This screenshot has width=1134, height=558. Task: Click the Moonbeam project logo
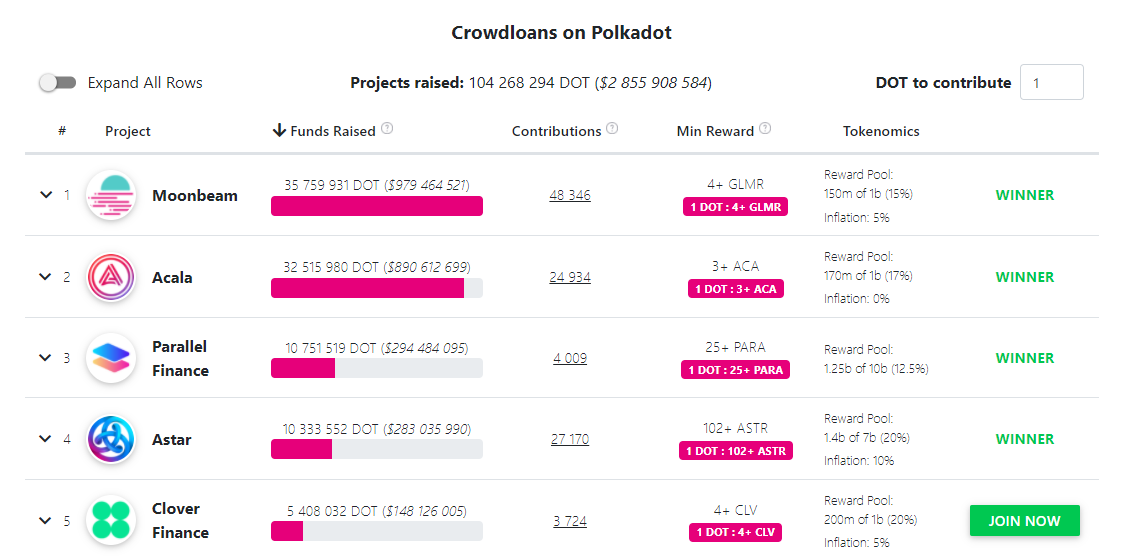111,196
